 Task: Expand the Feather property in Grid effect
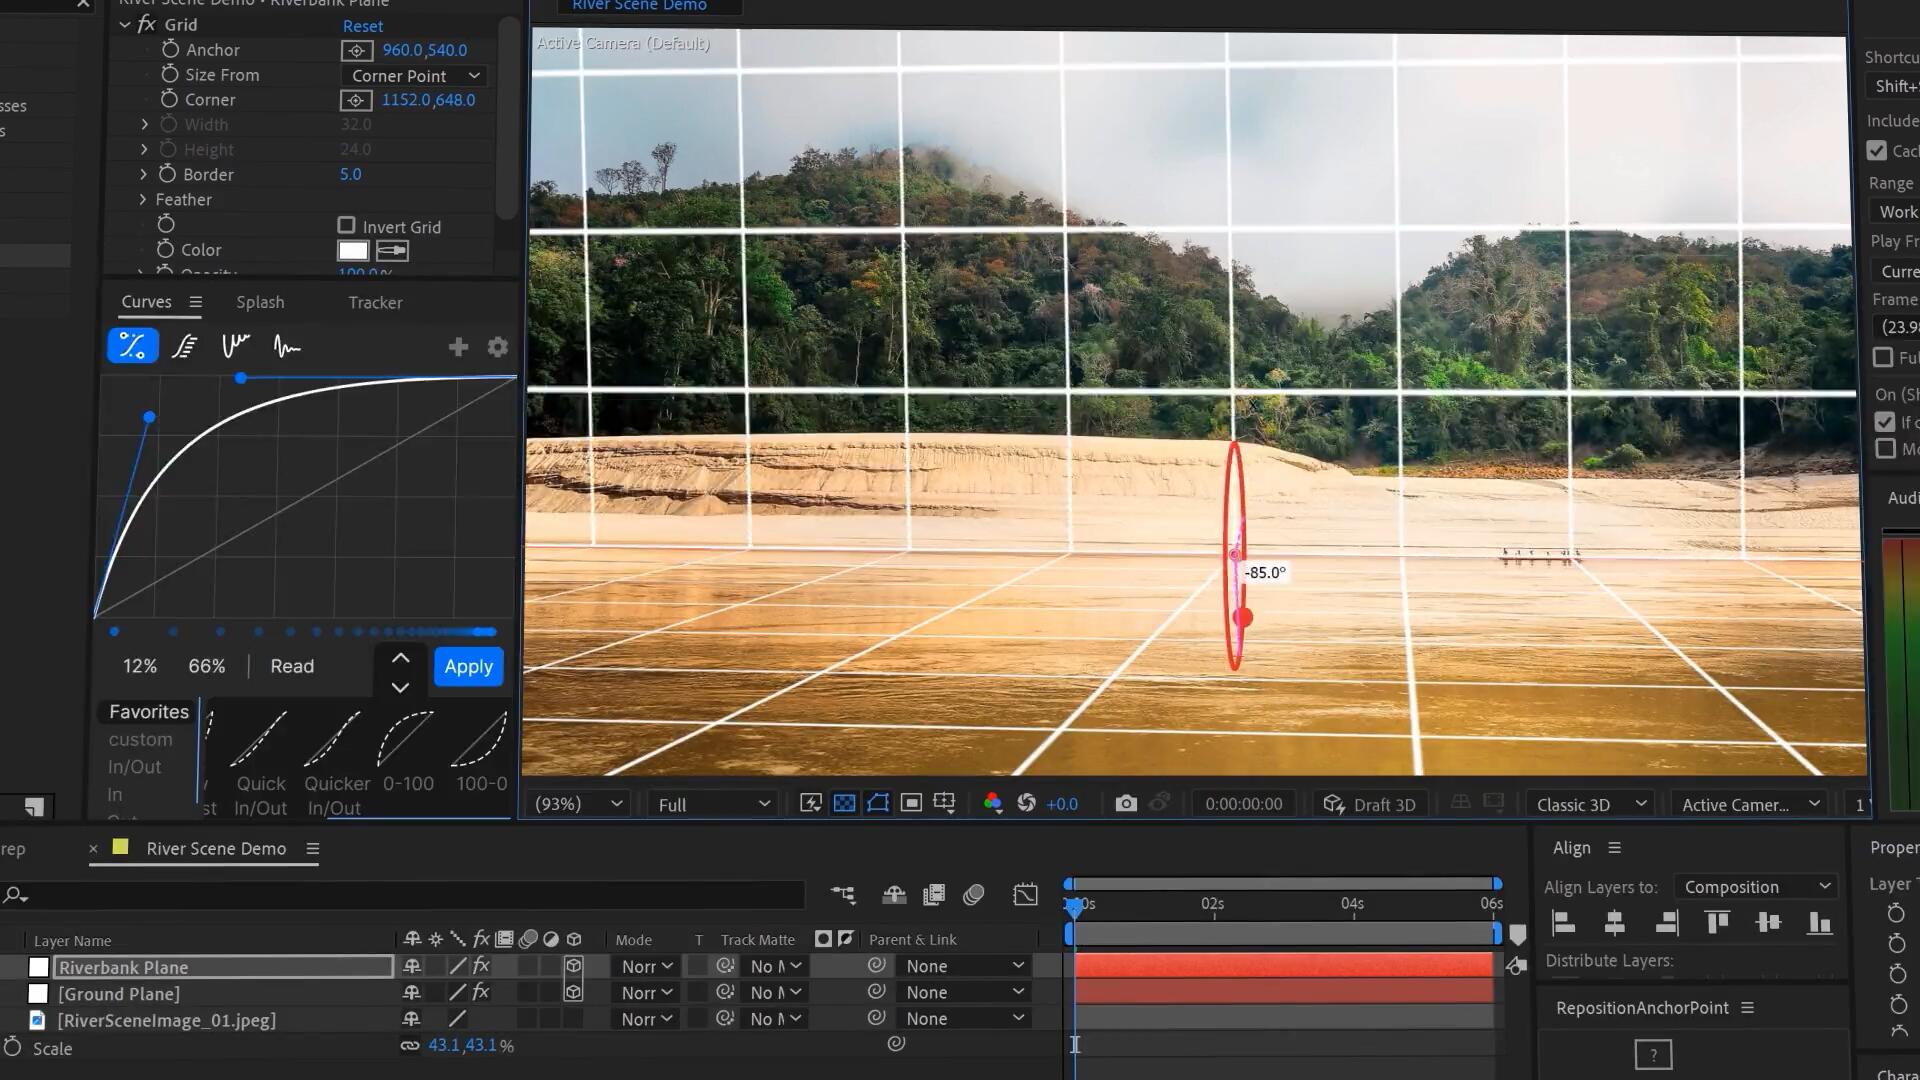pyautogui.click(x=142, y=199)
